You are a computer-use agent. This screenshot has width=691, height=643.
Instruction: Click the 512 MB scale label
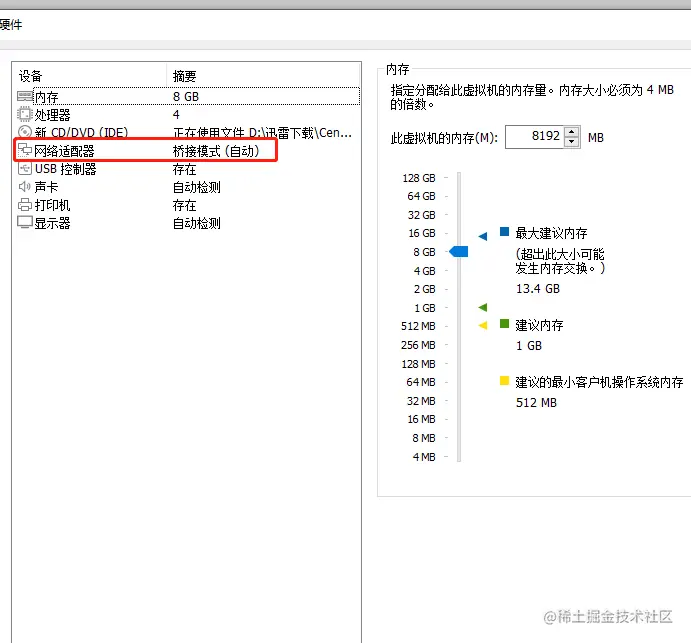pos(418,326)
